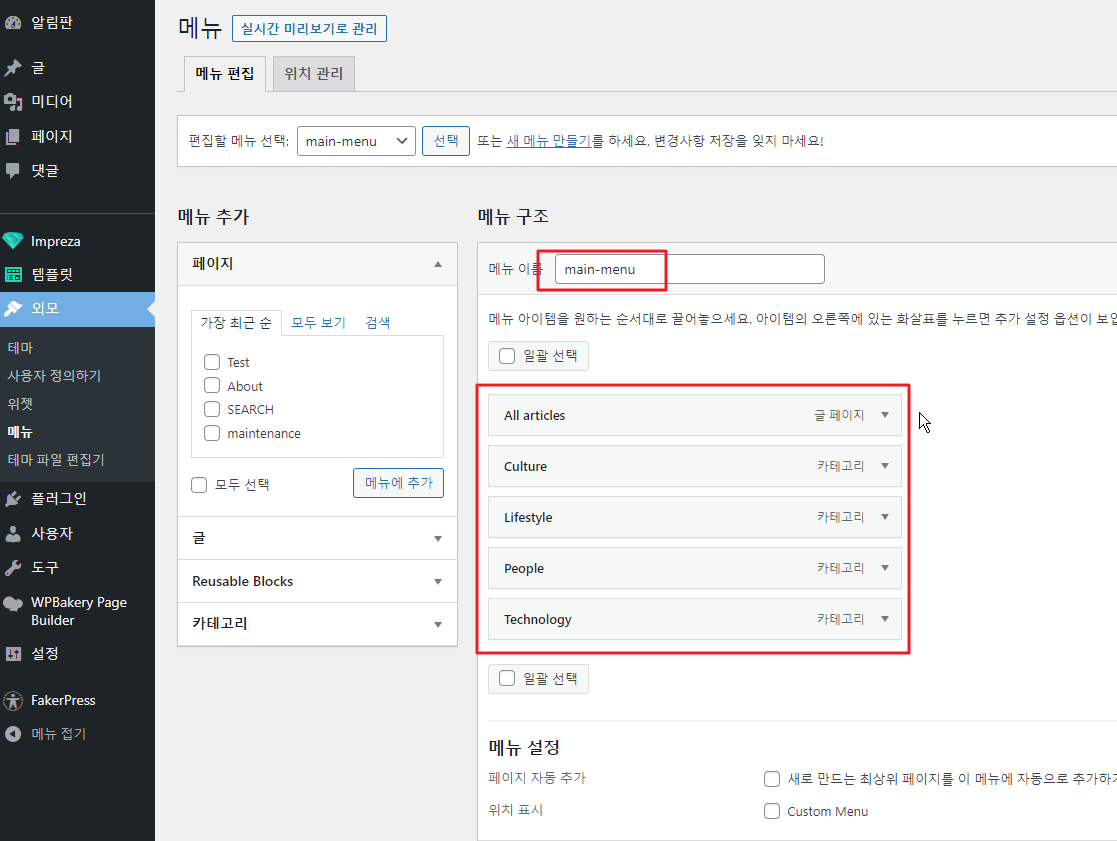Click the 설정 settings slider icon
Screen dimensions: 1117x841
[x=13, y=654]
